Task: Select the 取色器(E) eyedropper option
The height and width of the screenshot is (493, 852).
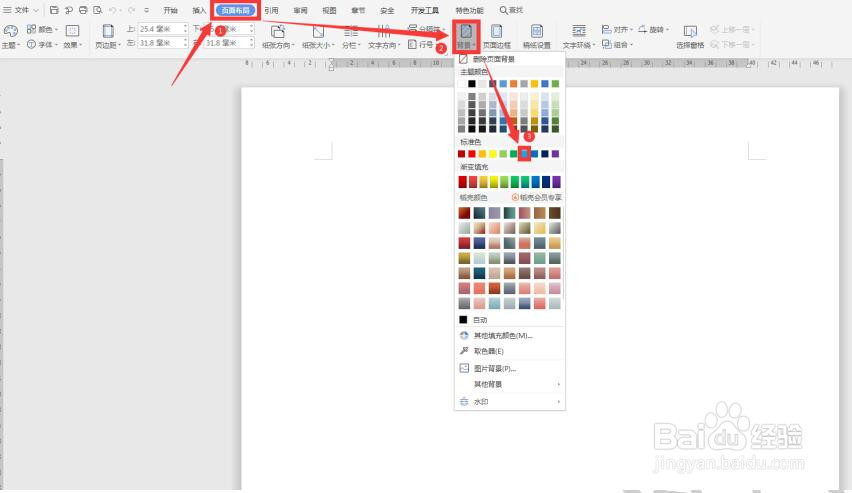Action: click(510, 351)
